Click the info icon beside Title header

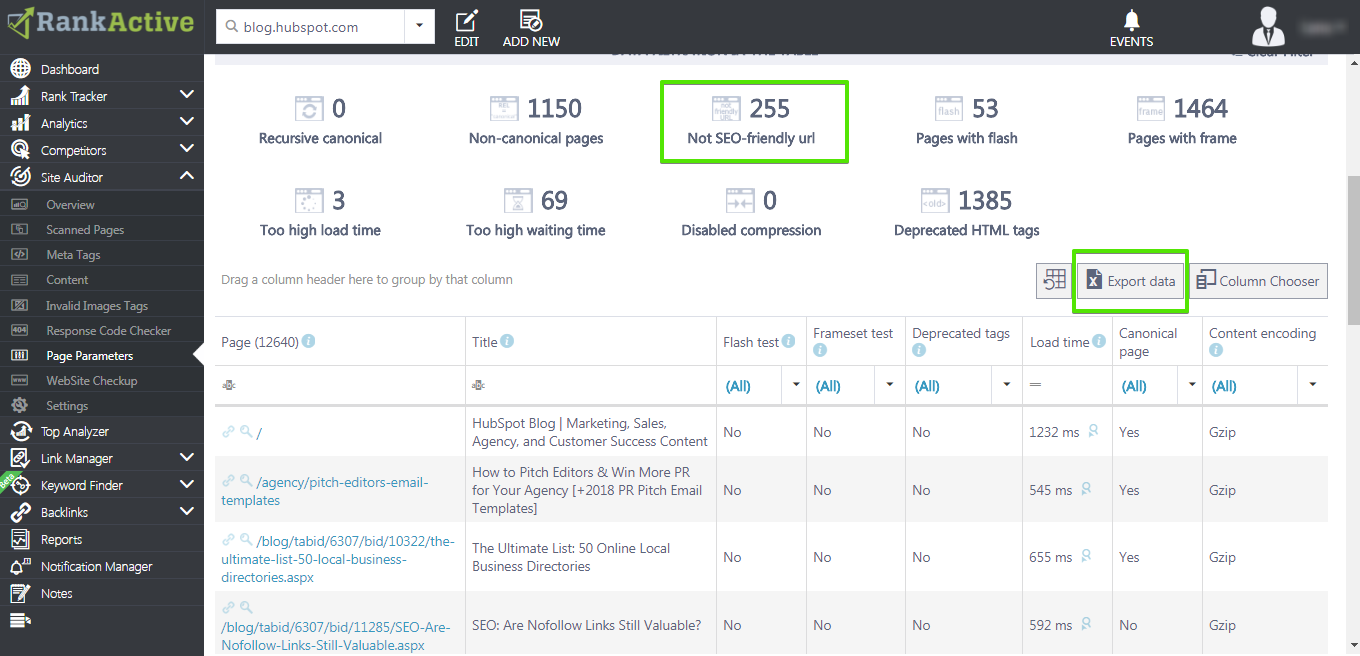coord(507,341)
